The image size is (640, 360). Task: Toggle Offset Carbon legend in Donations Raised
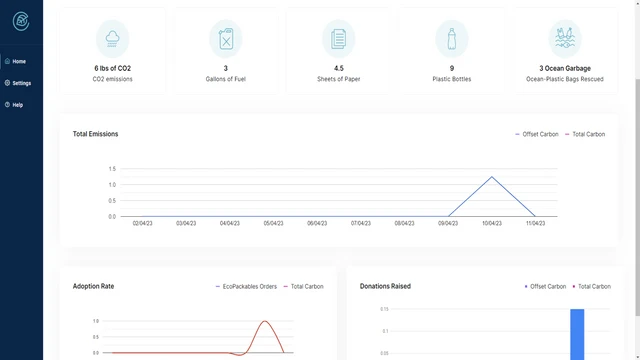pyautogui.click(x=545, y=287)
